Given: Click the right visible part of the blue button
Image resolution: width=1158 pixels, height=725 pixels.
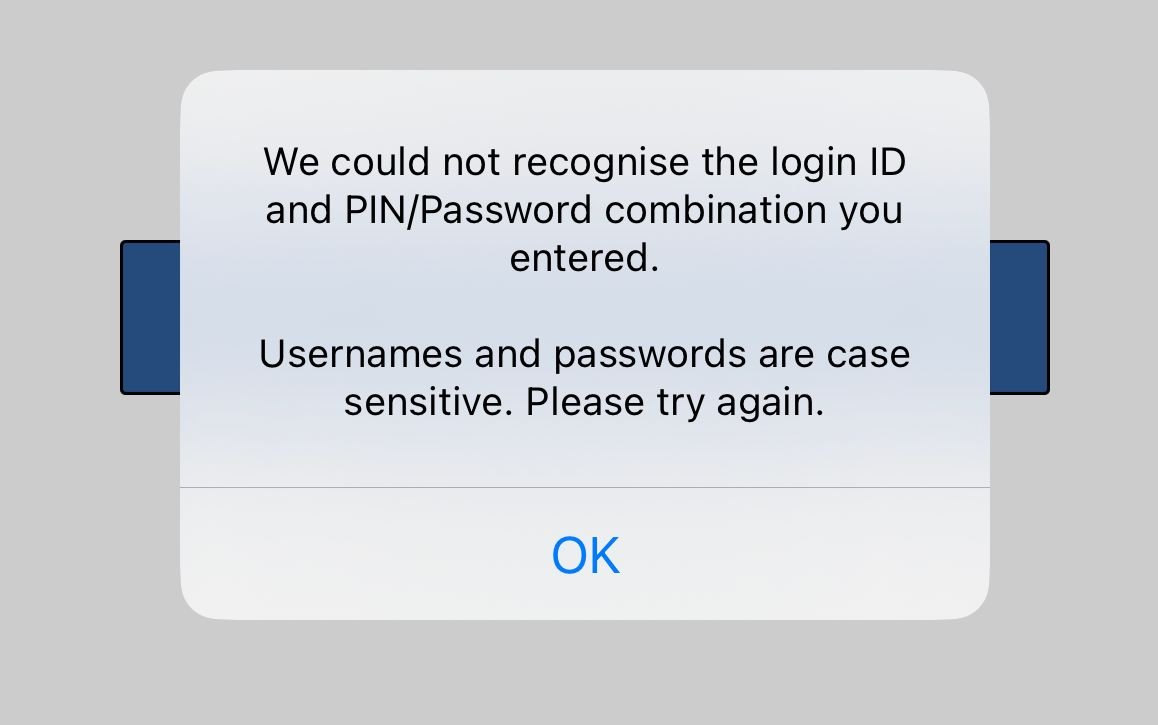Looking at the screenshot, I should click(x=1019, y=317).
